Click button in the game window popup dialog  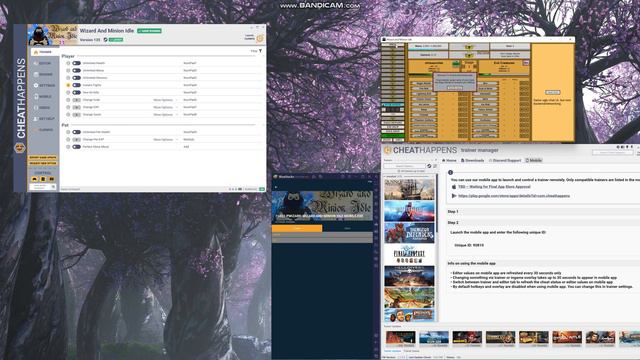click(x=454, y=87)
